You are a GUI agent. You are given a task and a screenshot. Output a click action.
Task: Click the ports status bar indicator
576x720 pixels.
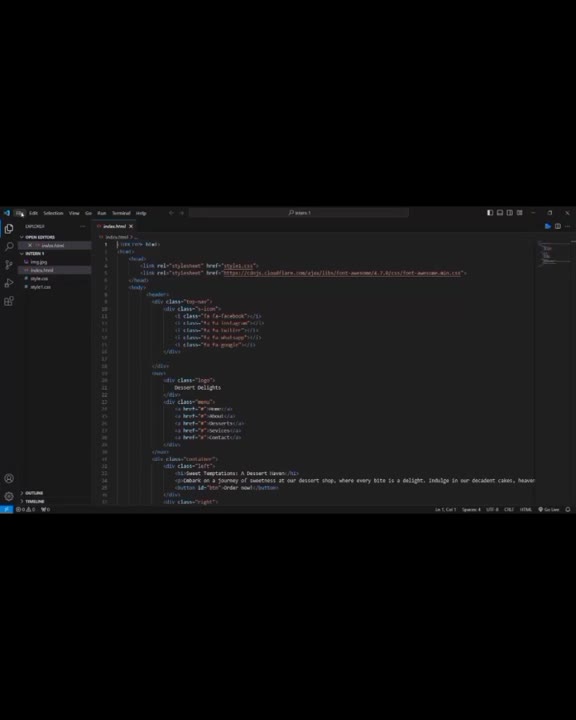pos(45,509)
